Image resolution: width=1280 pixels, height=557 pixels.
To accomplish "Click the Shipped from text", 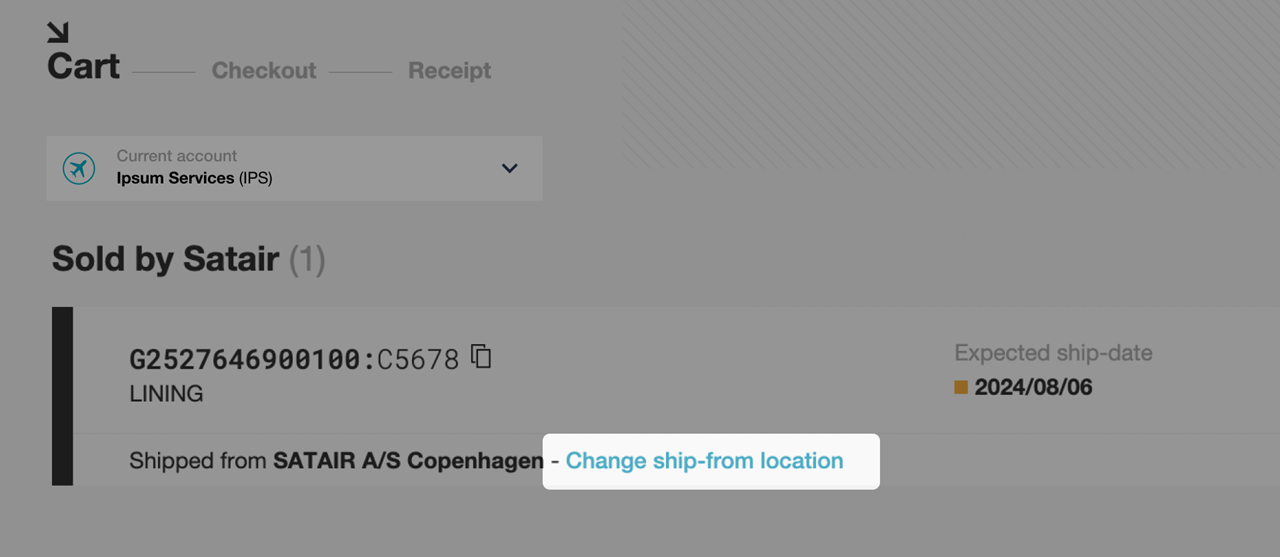I will pos(199,461).
